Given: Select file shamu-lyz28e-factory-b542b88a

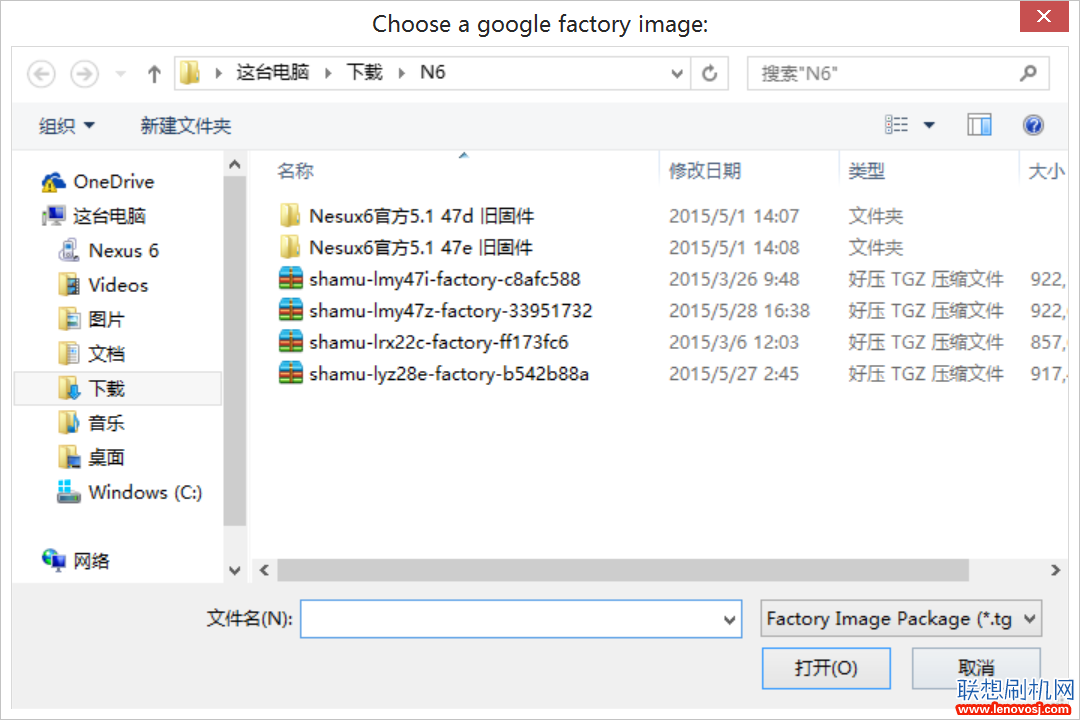Looking at the screenshot, I should click(449, 374).
